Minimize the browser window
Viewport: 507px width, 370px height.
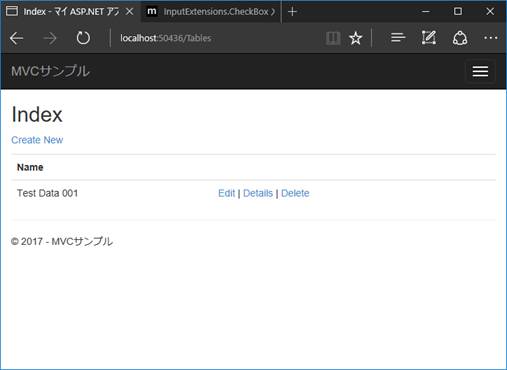click(x=426, y=12)
